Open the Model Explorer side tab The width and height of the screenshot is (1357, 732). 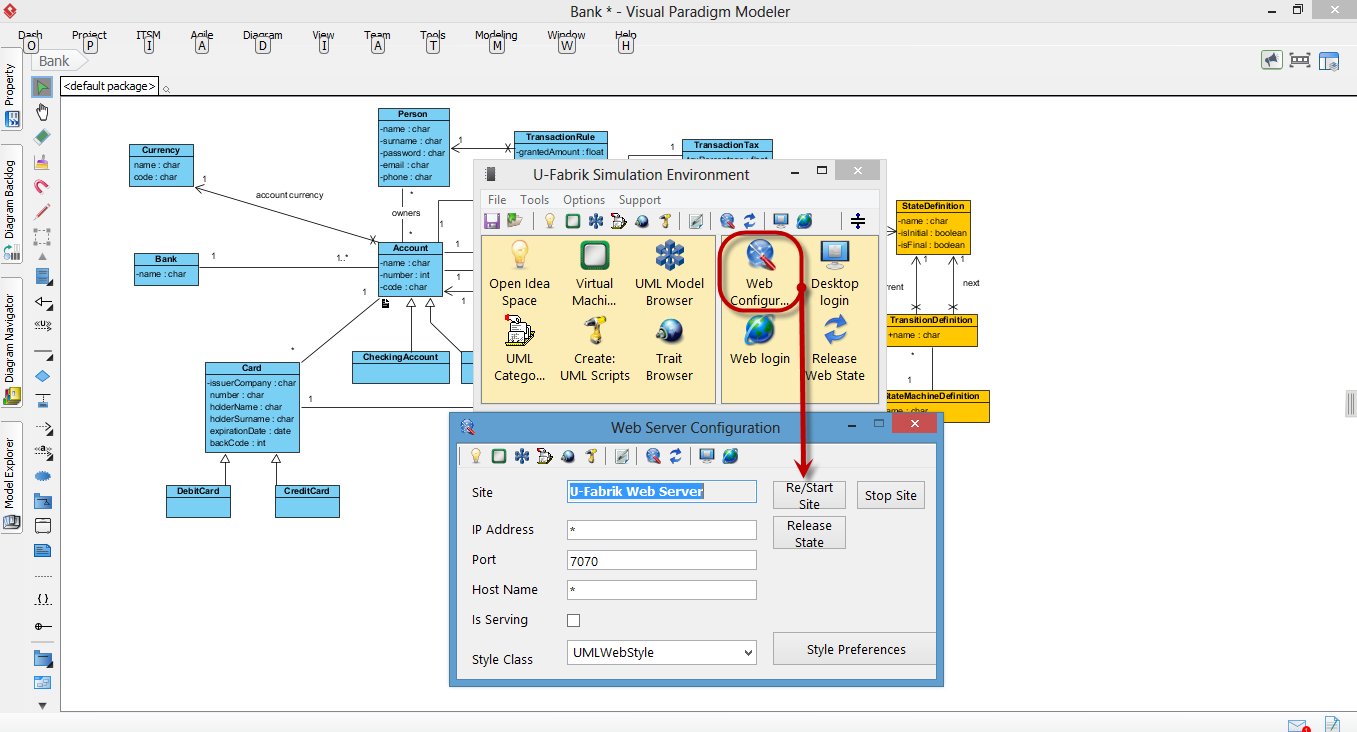tap(11, 477)
